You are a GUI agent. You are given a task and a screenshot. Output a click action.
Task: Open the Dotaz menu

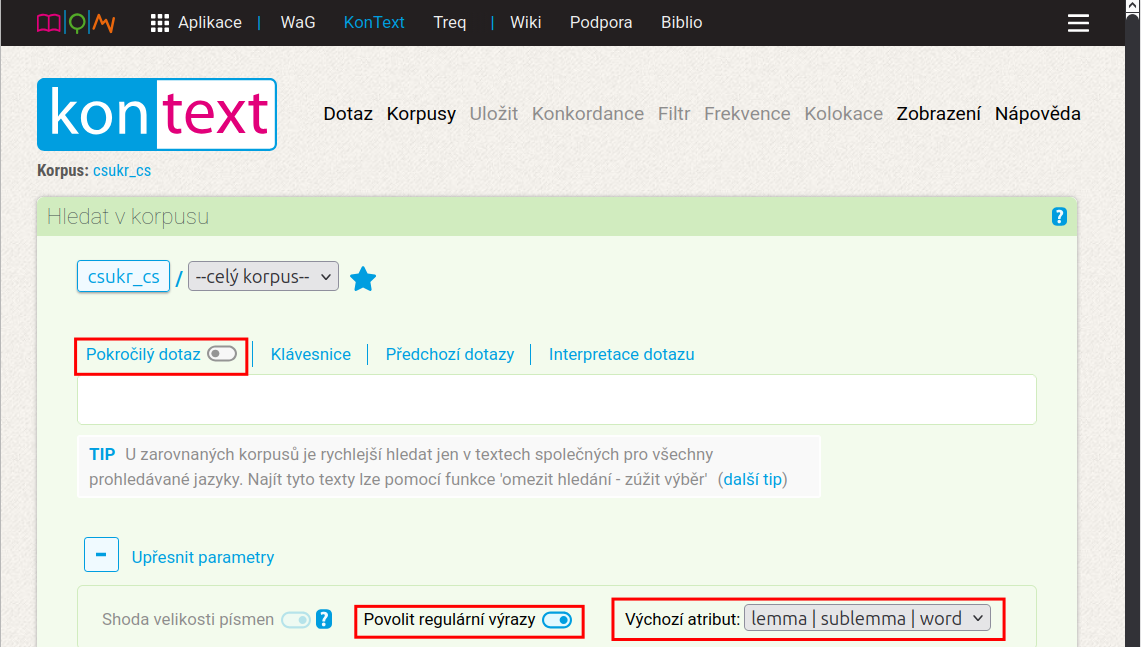[348, 114]
